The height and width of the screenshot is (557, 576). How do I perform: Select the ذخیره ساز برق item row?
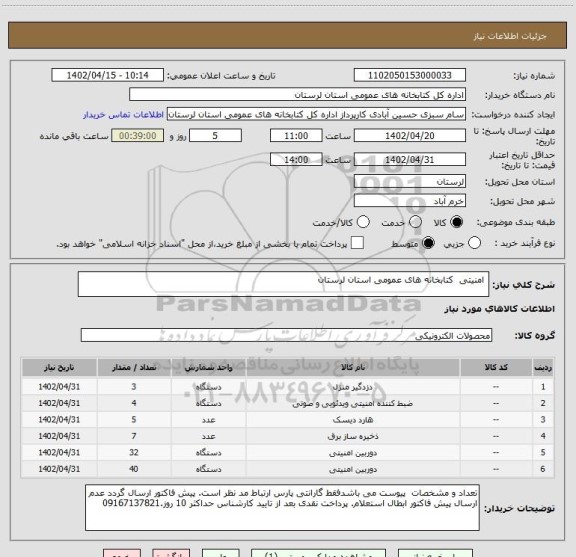[288, 436]
